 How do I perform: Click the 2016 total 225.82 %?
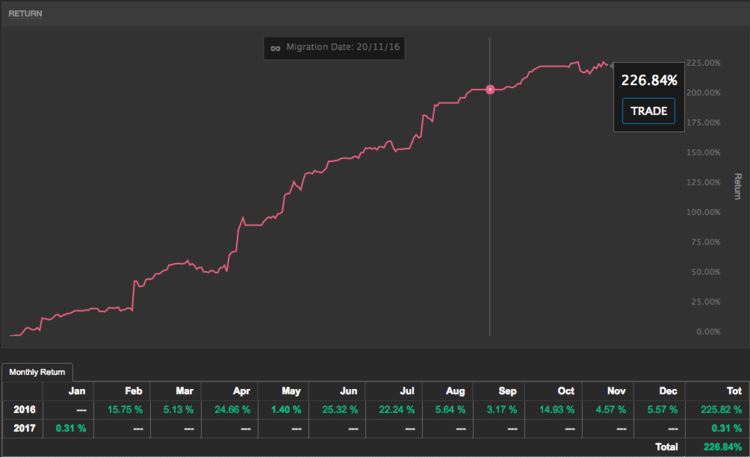(721, 410)
